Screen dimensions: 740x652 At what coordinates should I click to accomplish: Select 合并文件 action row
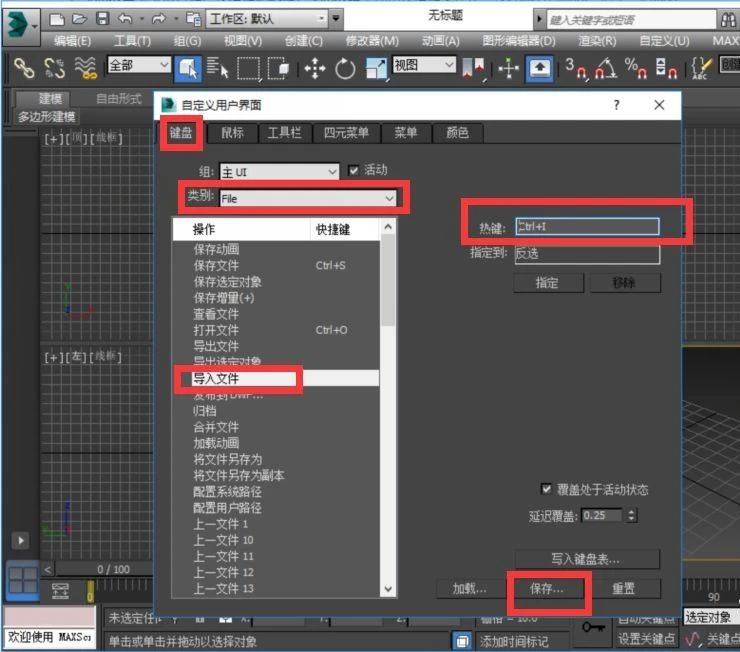276,427
